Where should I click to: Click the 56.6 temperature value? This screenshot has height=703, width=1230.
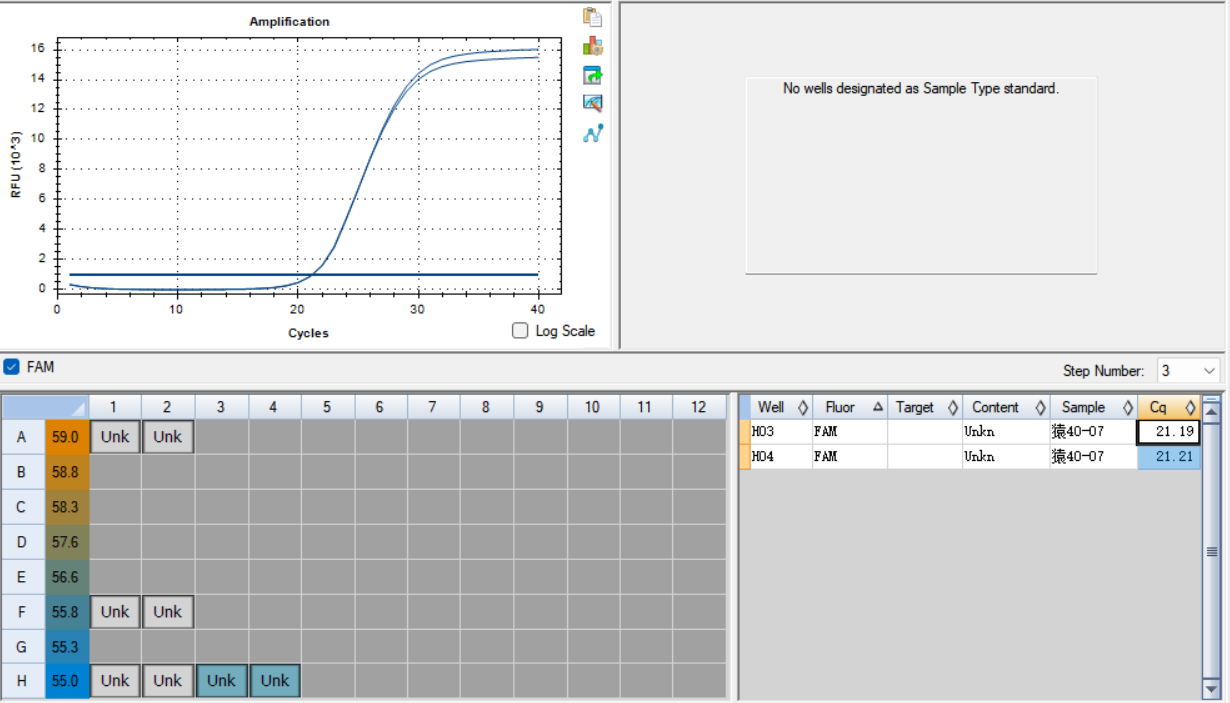67,577
